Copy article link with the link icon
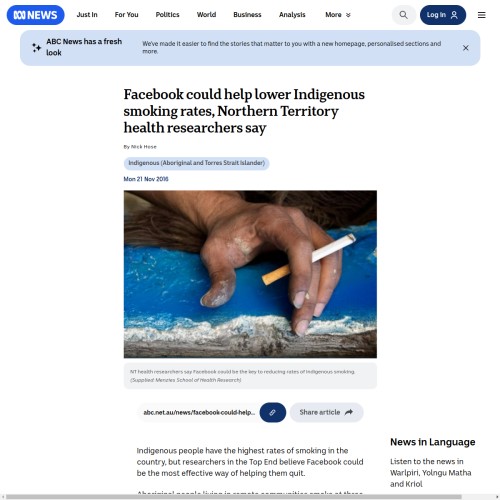500x500 pixels. pyautogui.click(x=273, y=412)
